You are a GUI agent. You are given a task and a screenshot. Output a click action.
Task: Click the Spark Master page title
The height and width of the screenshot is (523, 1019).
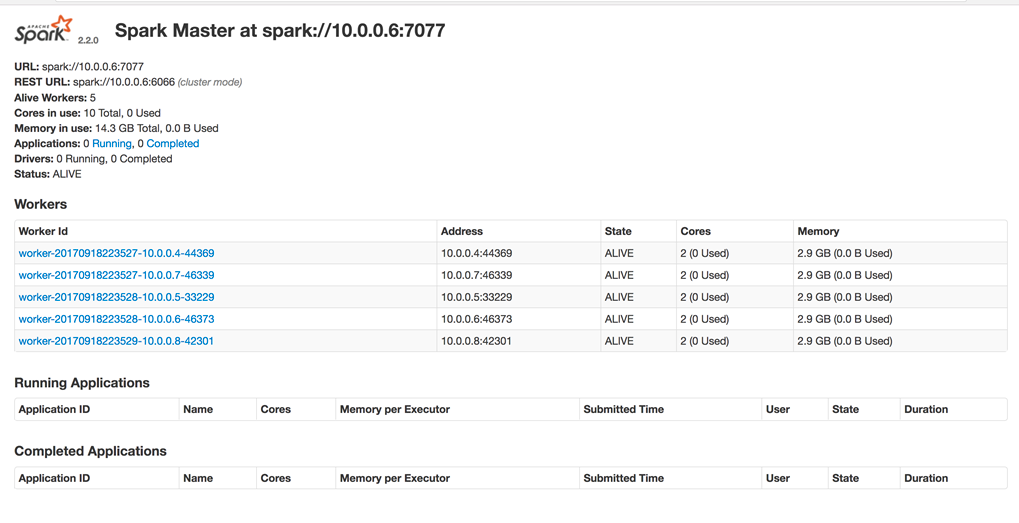point(280,31)
